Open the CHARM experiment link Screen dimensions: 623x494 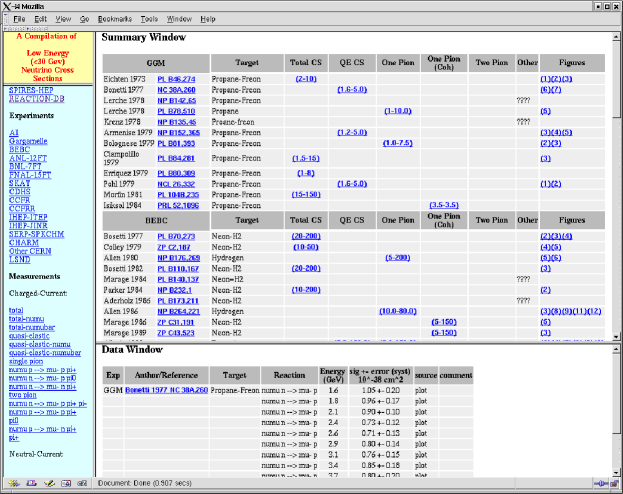point(24,242)
